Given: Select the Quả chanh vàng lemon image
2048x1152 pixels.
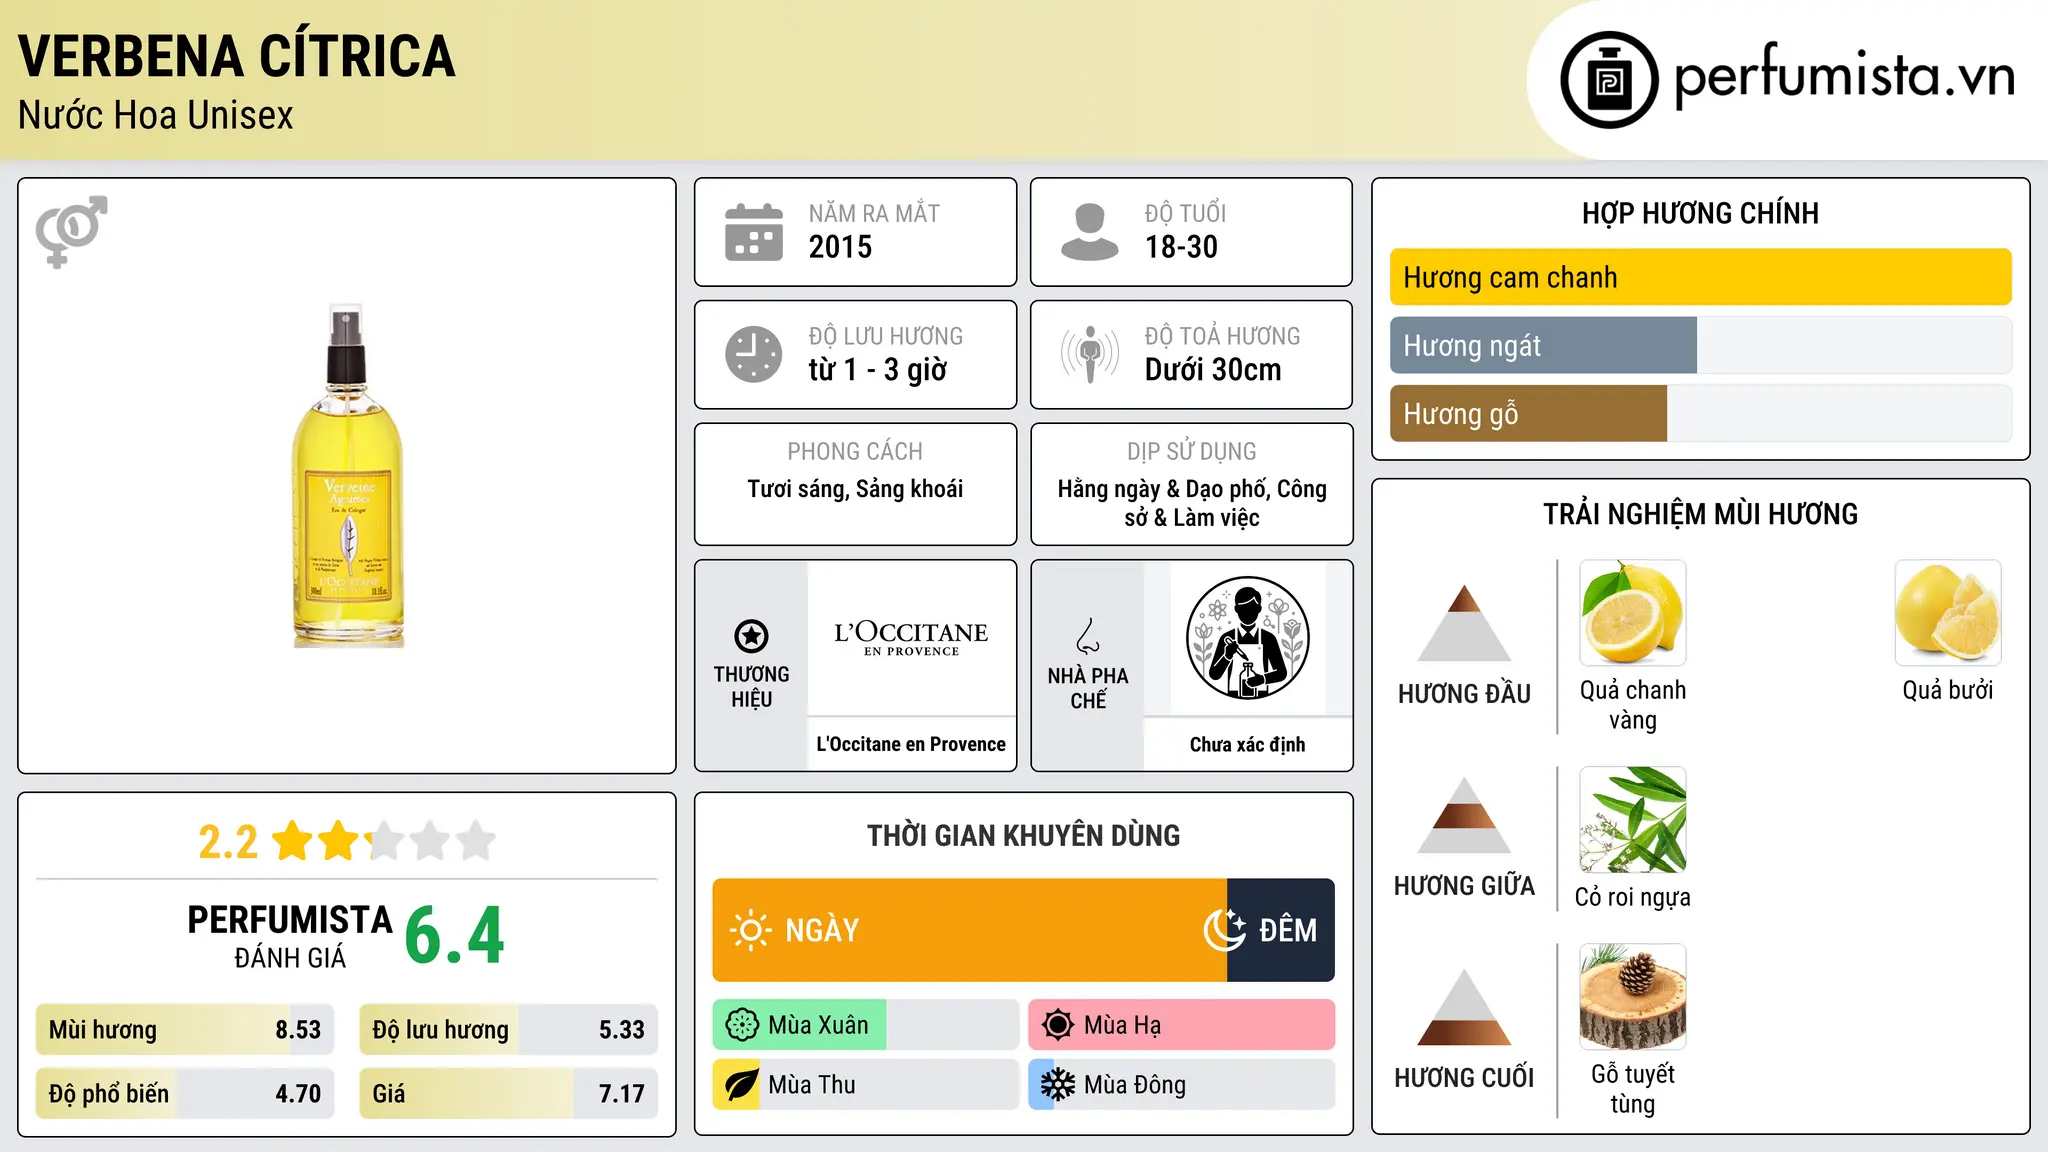Looking at the screenshot, I should tap(1632, 613).
